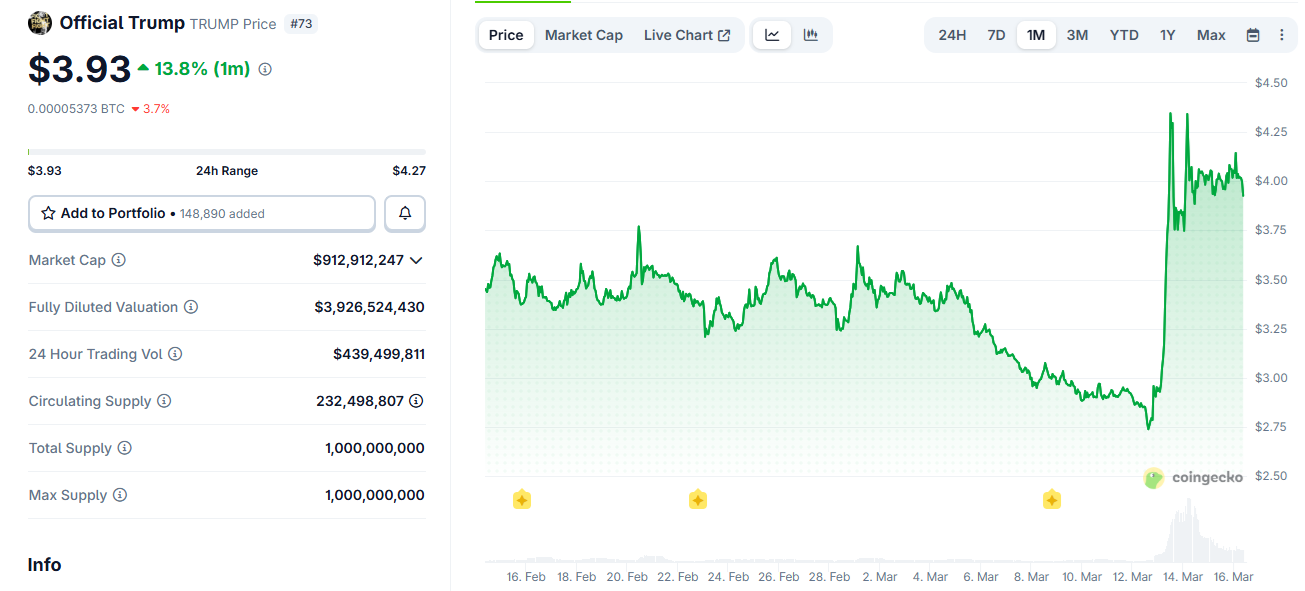This screenshot has width=1305, height=591.
Task: Select the line chart icon
Action: pos(771,34)
